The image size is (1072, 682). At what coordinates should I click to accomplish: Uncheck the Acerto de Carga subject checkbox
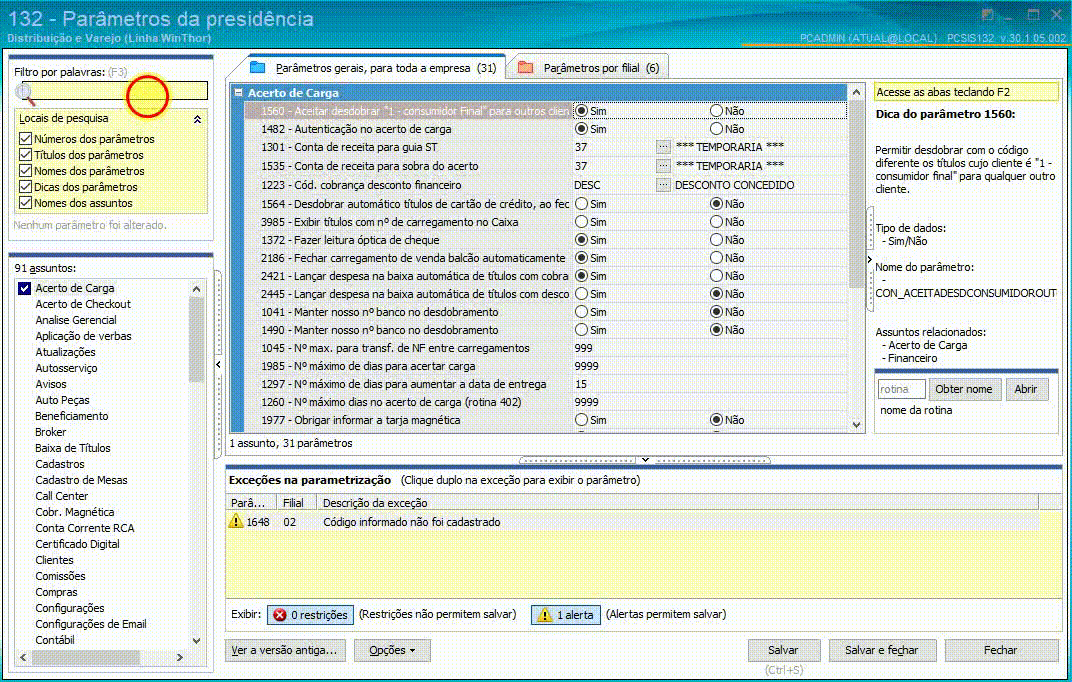[x=25, y=288]
